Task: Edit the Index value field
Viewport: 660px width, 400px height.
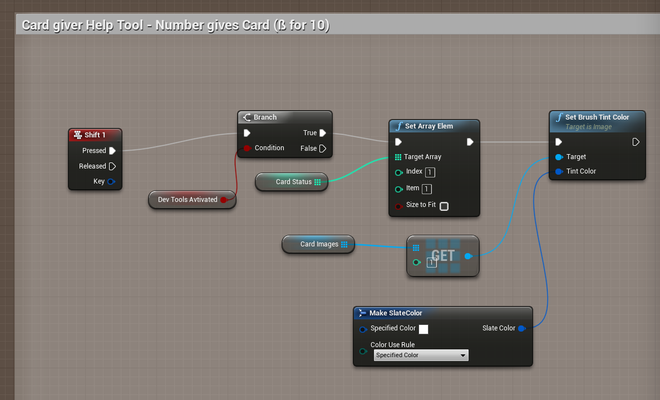Action: point(430,172)
